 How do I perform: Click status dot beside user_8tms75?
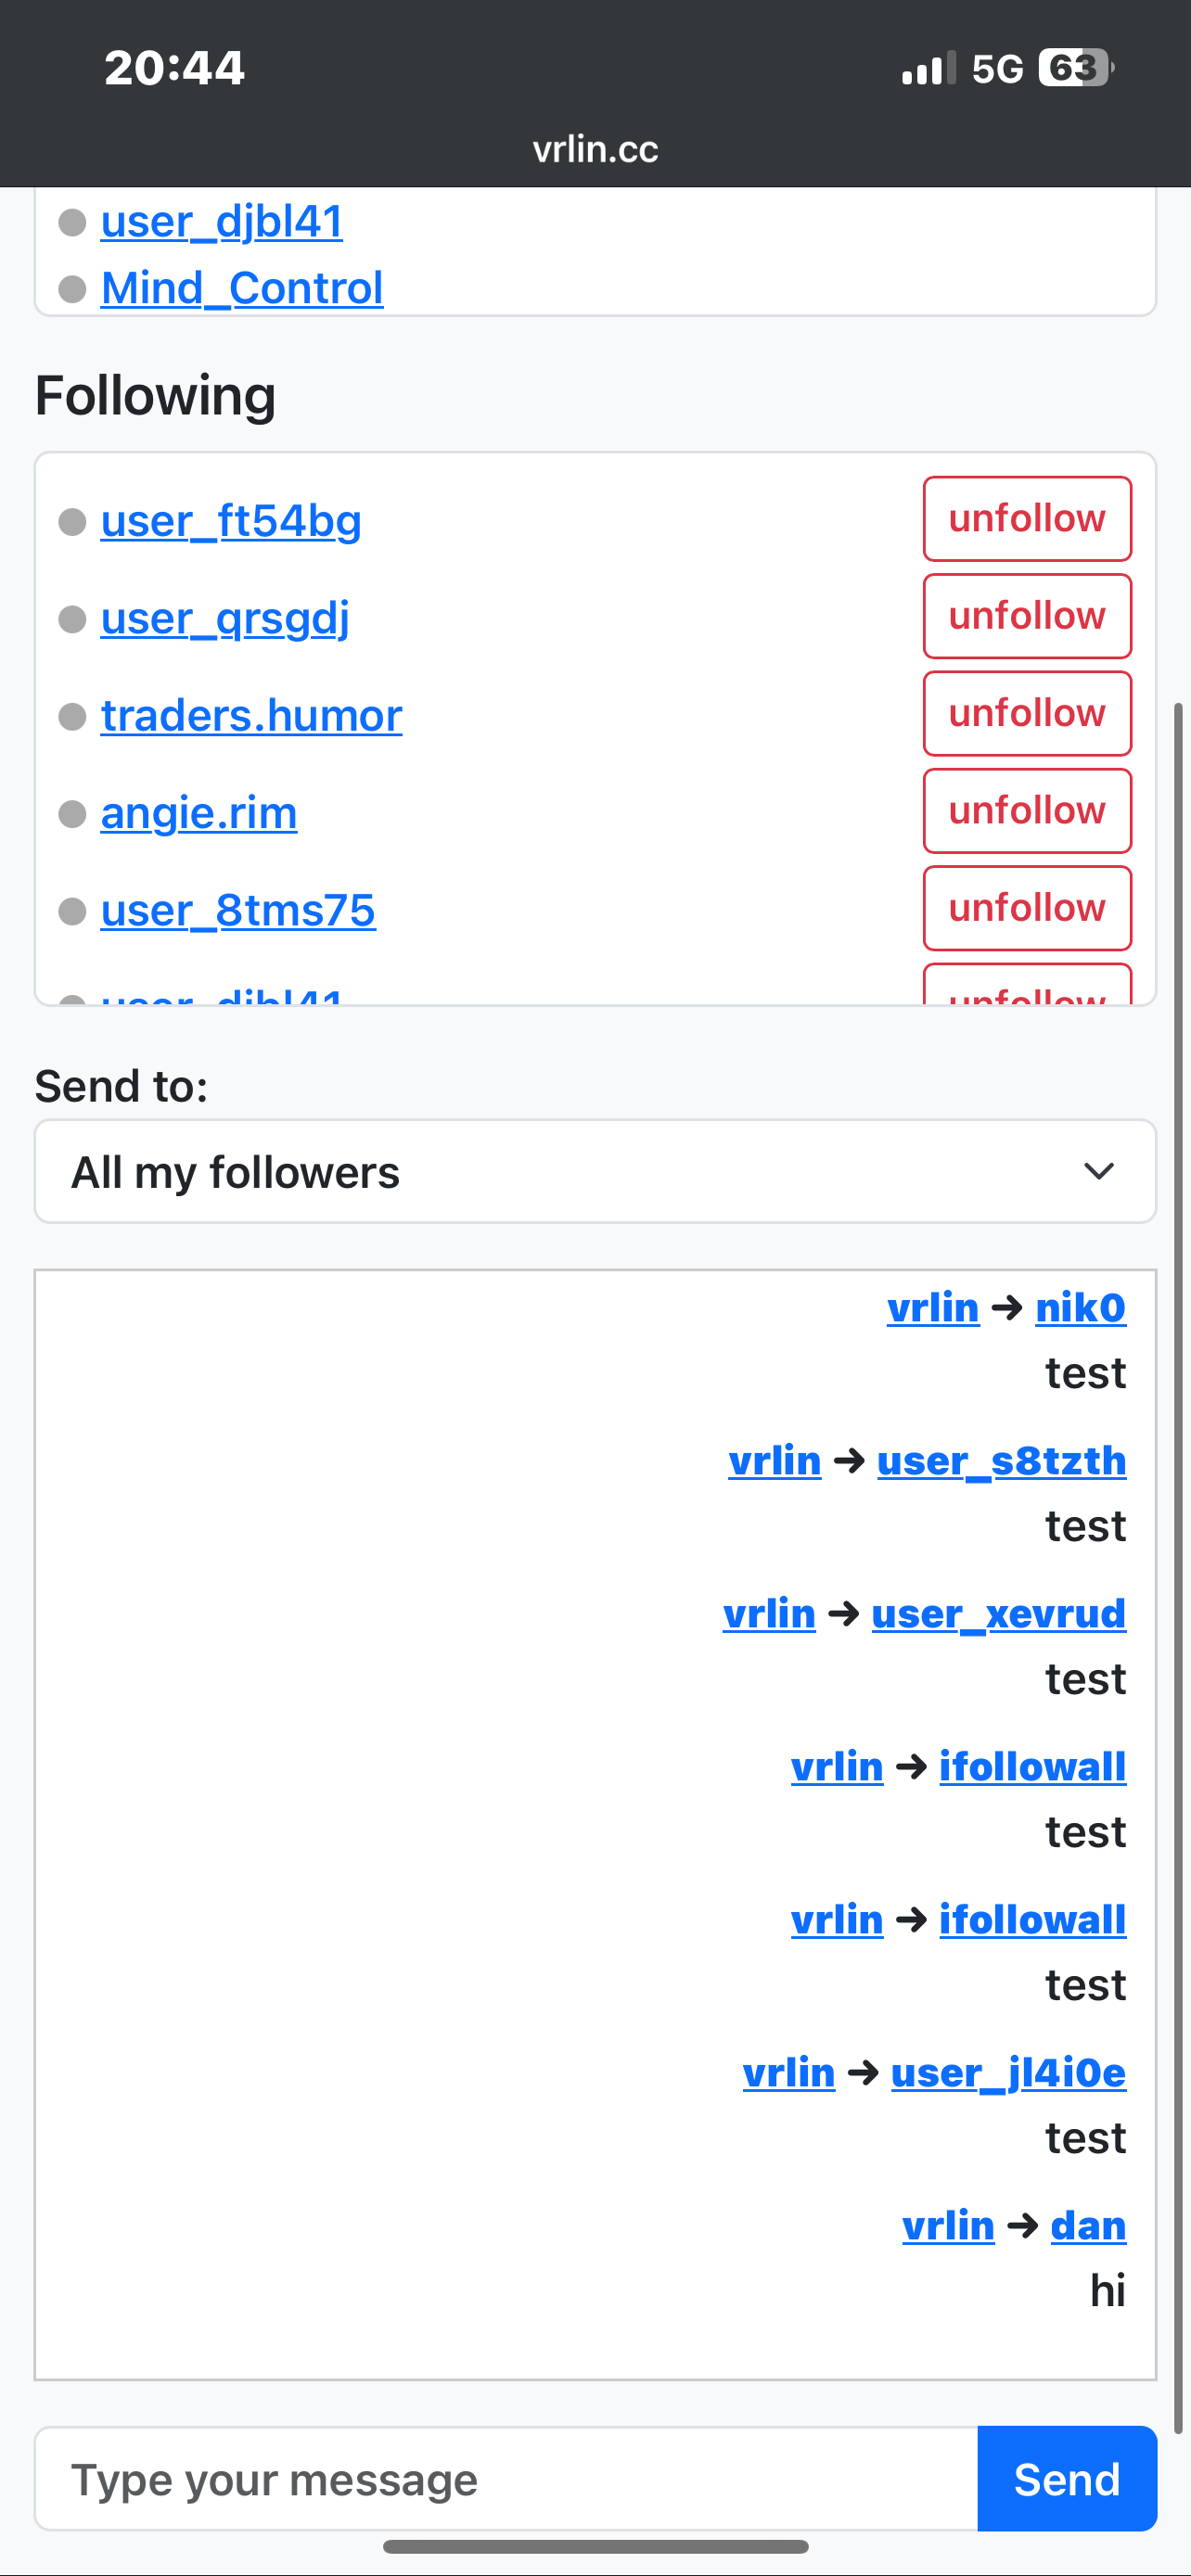pyautogui.click(x=72, y=911)
